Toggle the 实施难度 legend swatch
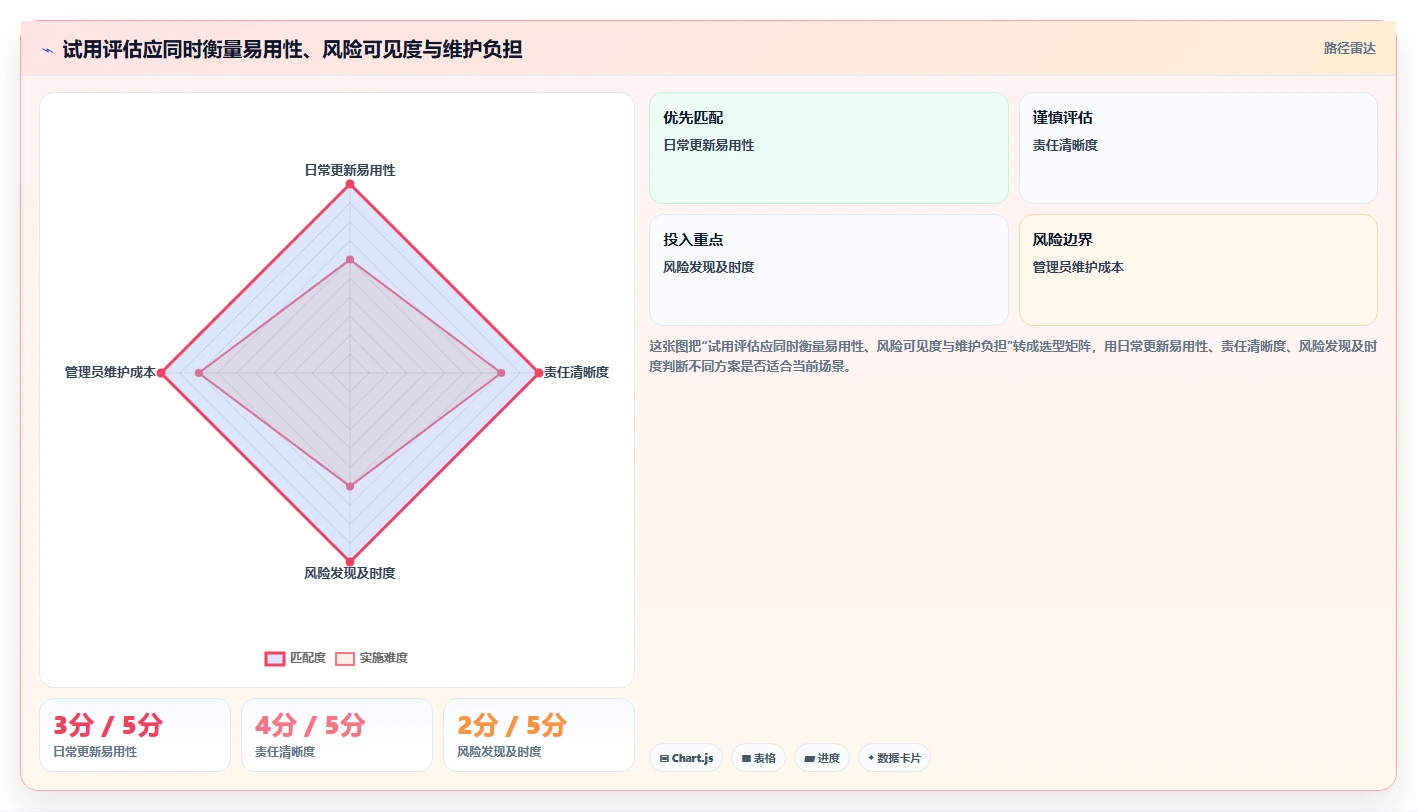1417x812 pixels. [x=345, y=658]
